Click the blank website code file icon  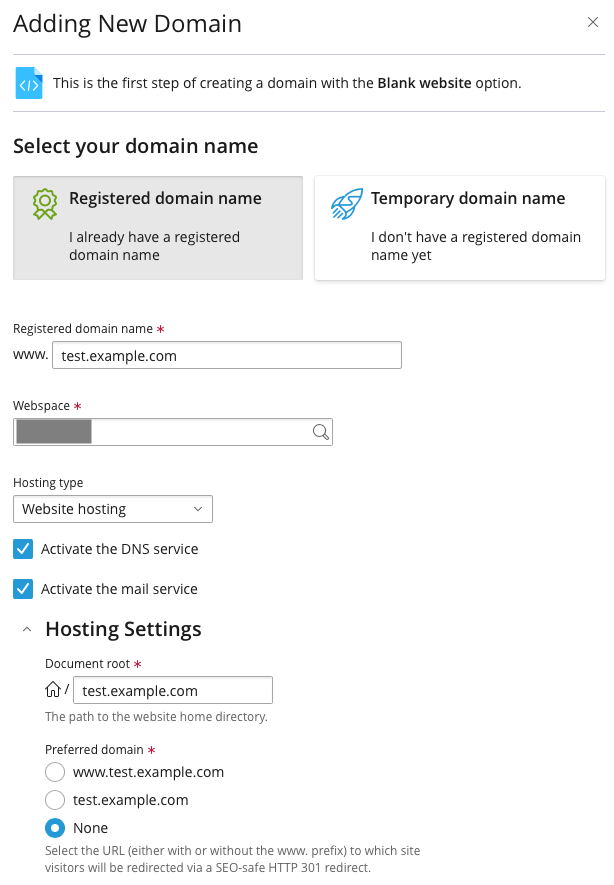pos(29,83)
